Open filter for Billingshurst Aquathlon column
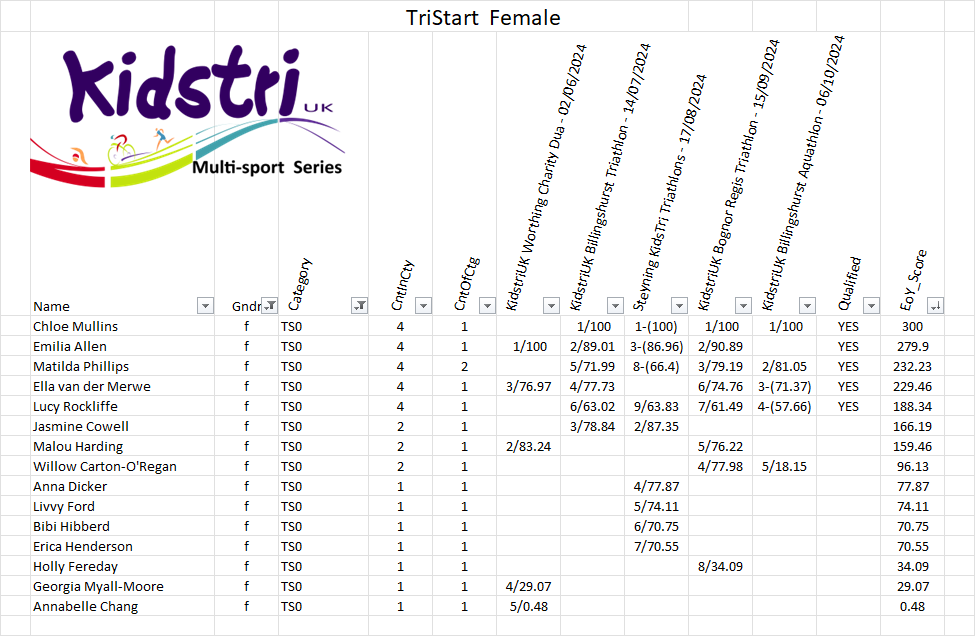This screenshot has width=975, height=636. tap(807, 306)
